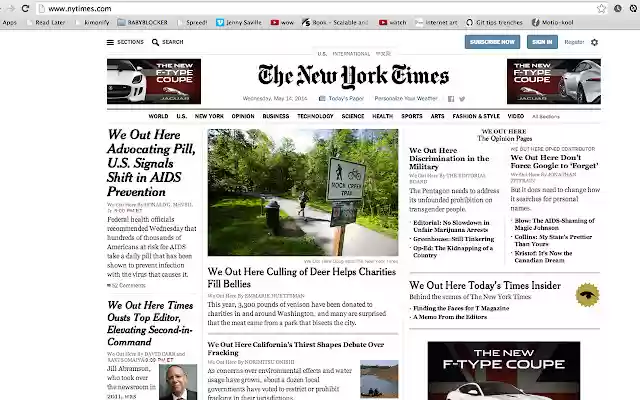Click the Times Insider eye badge icon

click(587, 294)
